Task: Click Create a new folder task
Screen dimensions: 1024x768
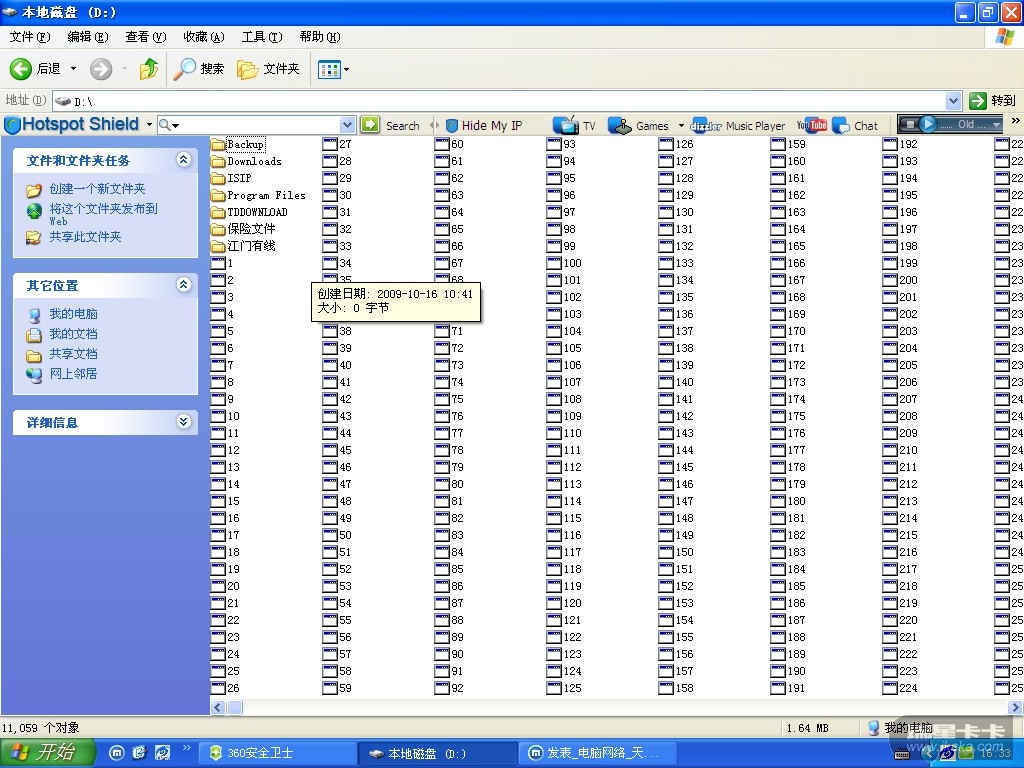Action: point(97,189)
